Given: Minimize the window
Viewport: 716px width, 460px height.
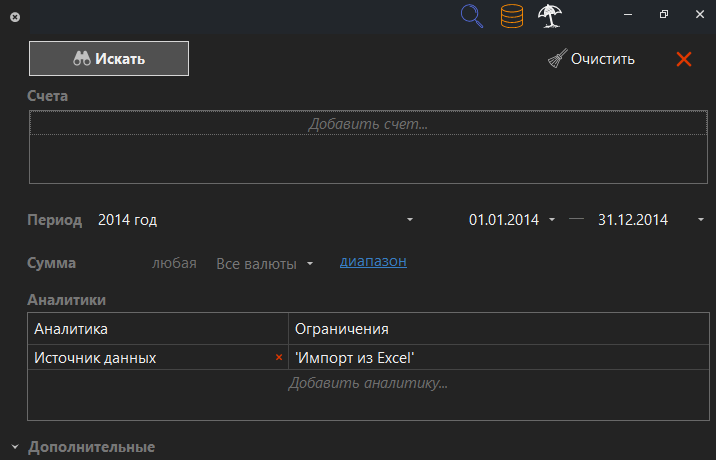Looking at the screenshot, I should (x=628, y=15).
